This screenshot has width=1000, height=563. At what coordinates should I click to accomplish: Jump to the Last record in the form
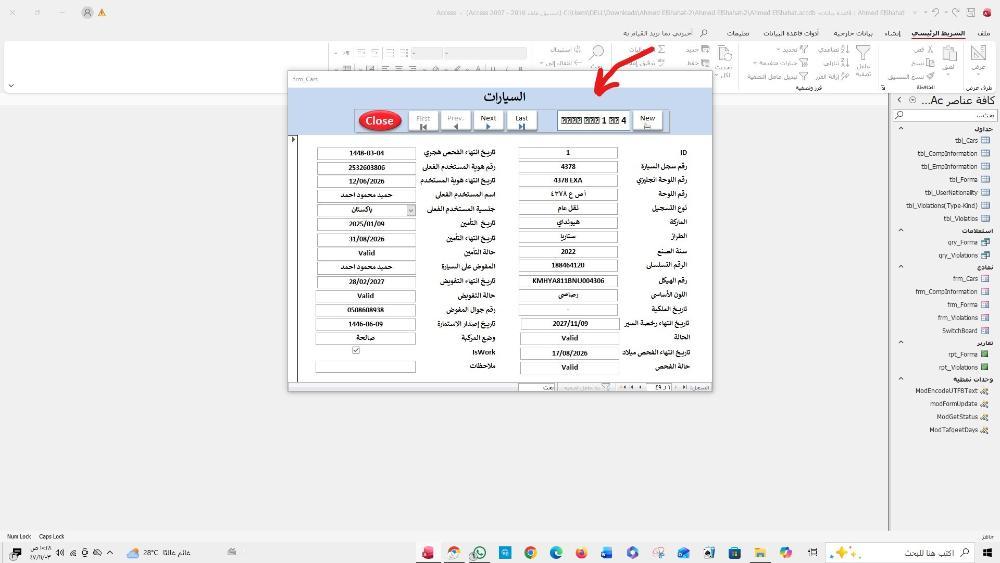(521, 121)
